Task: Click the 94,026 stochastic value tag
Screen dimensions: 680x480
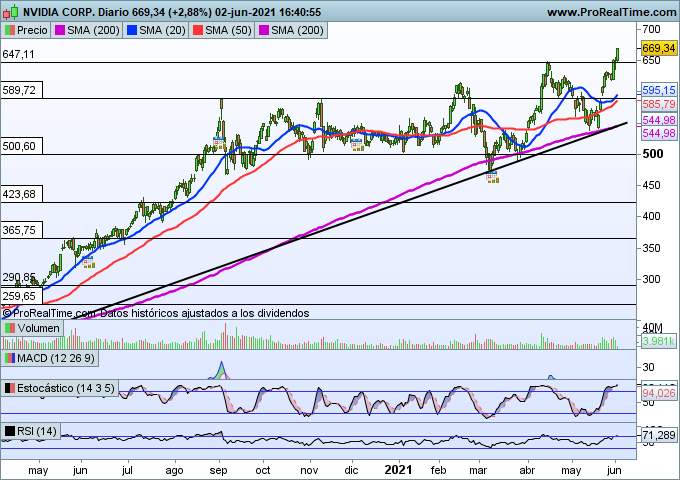Action: (658, 393)
